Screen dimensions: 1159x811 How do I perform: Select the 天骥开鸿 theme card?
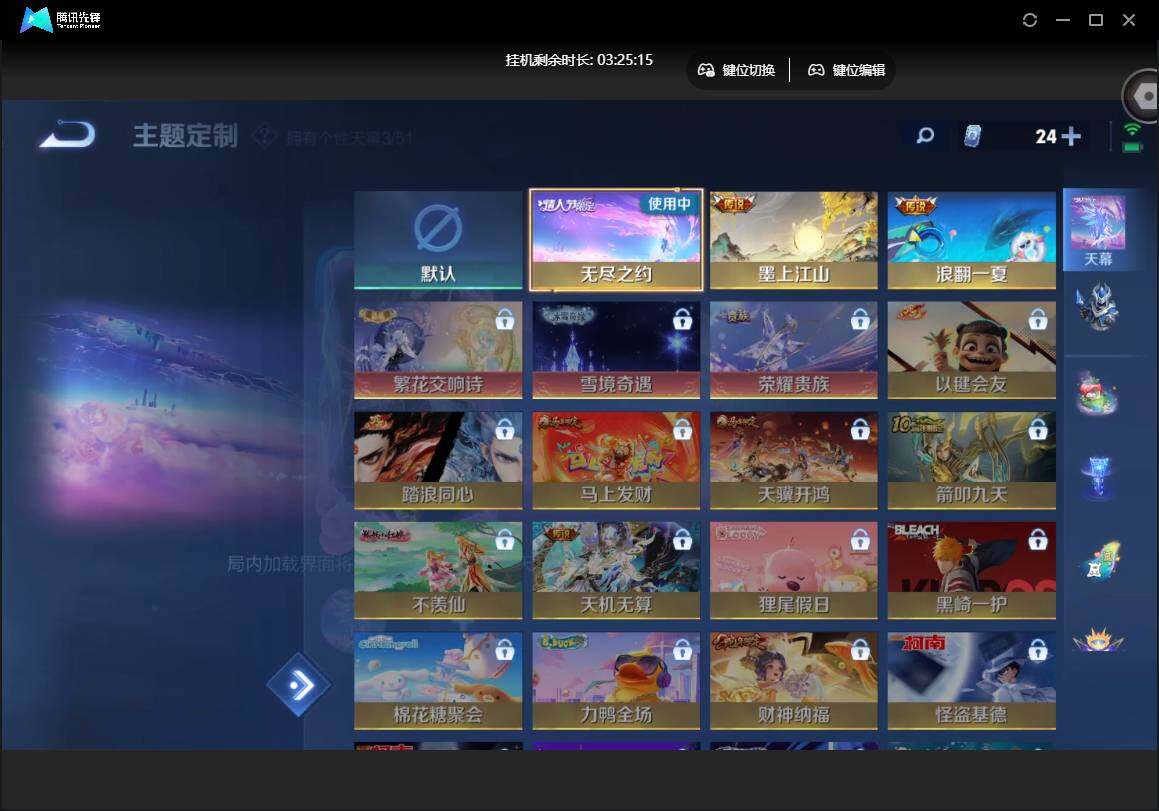794,461
